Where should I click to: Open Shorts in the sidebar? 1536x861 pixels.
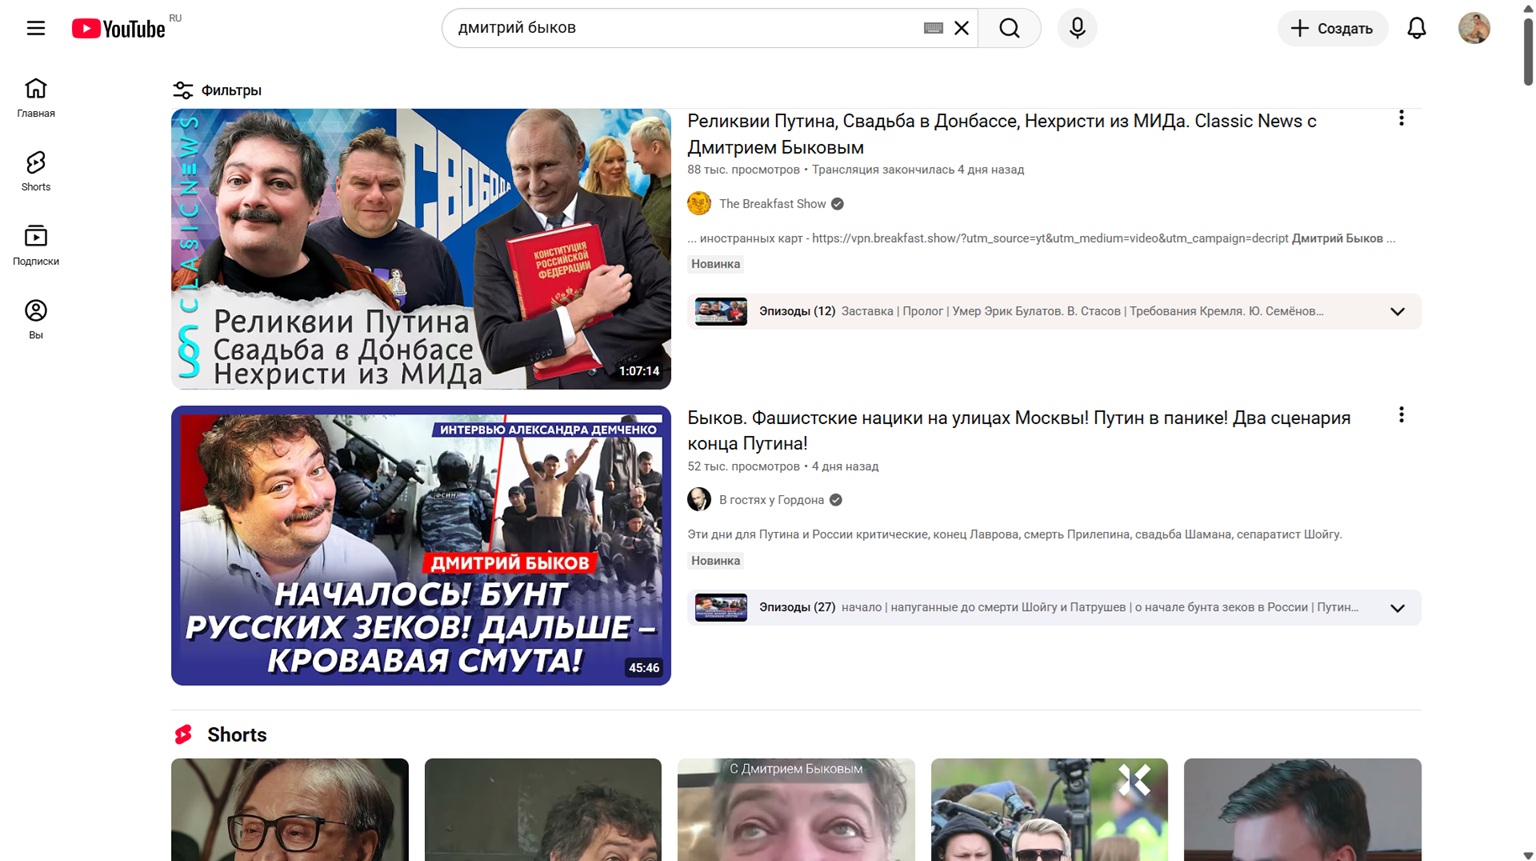click(36, 171)
